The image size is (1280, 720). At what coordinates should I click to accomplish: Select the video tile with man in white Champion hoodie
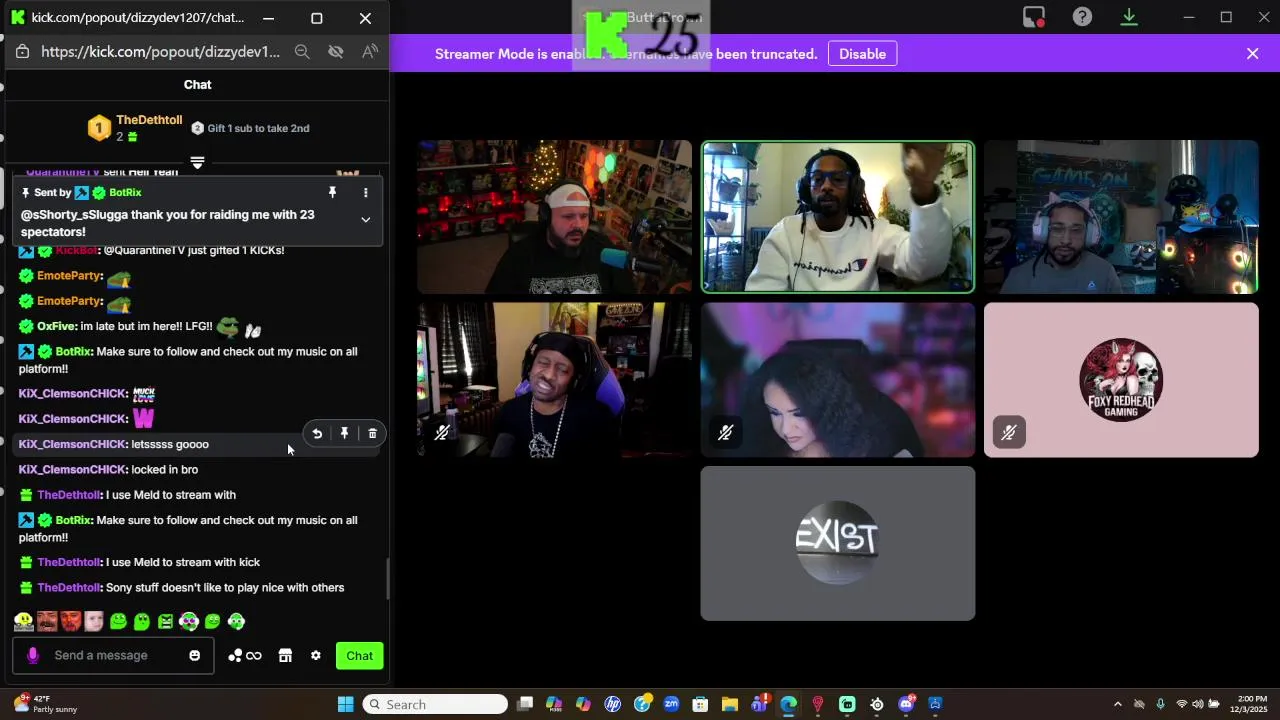coord(838,217)
